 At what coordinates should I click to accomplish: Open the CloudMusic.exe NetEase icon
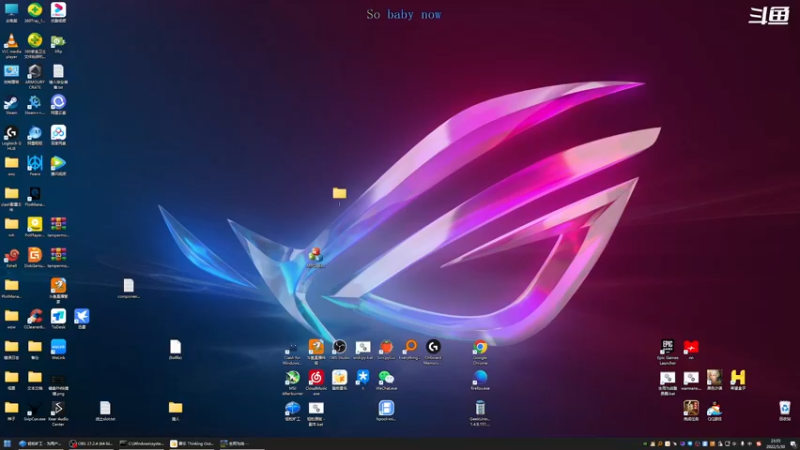(x=316, y=383)
